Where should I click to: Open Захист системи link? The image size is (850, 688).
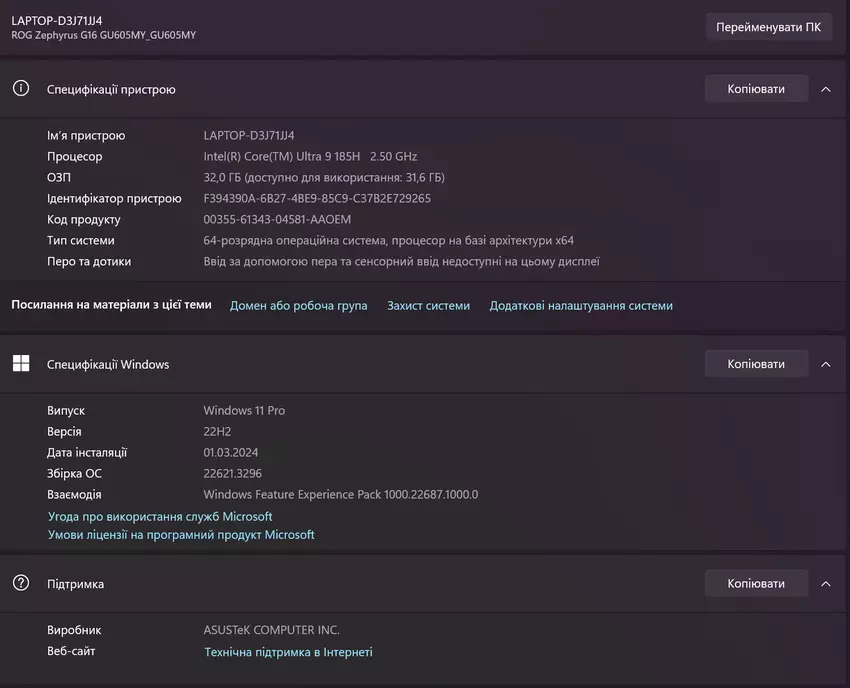point(428,306)
